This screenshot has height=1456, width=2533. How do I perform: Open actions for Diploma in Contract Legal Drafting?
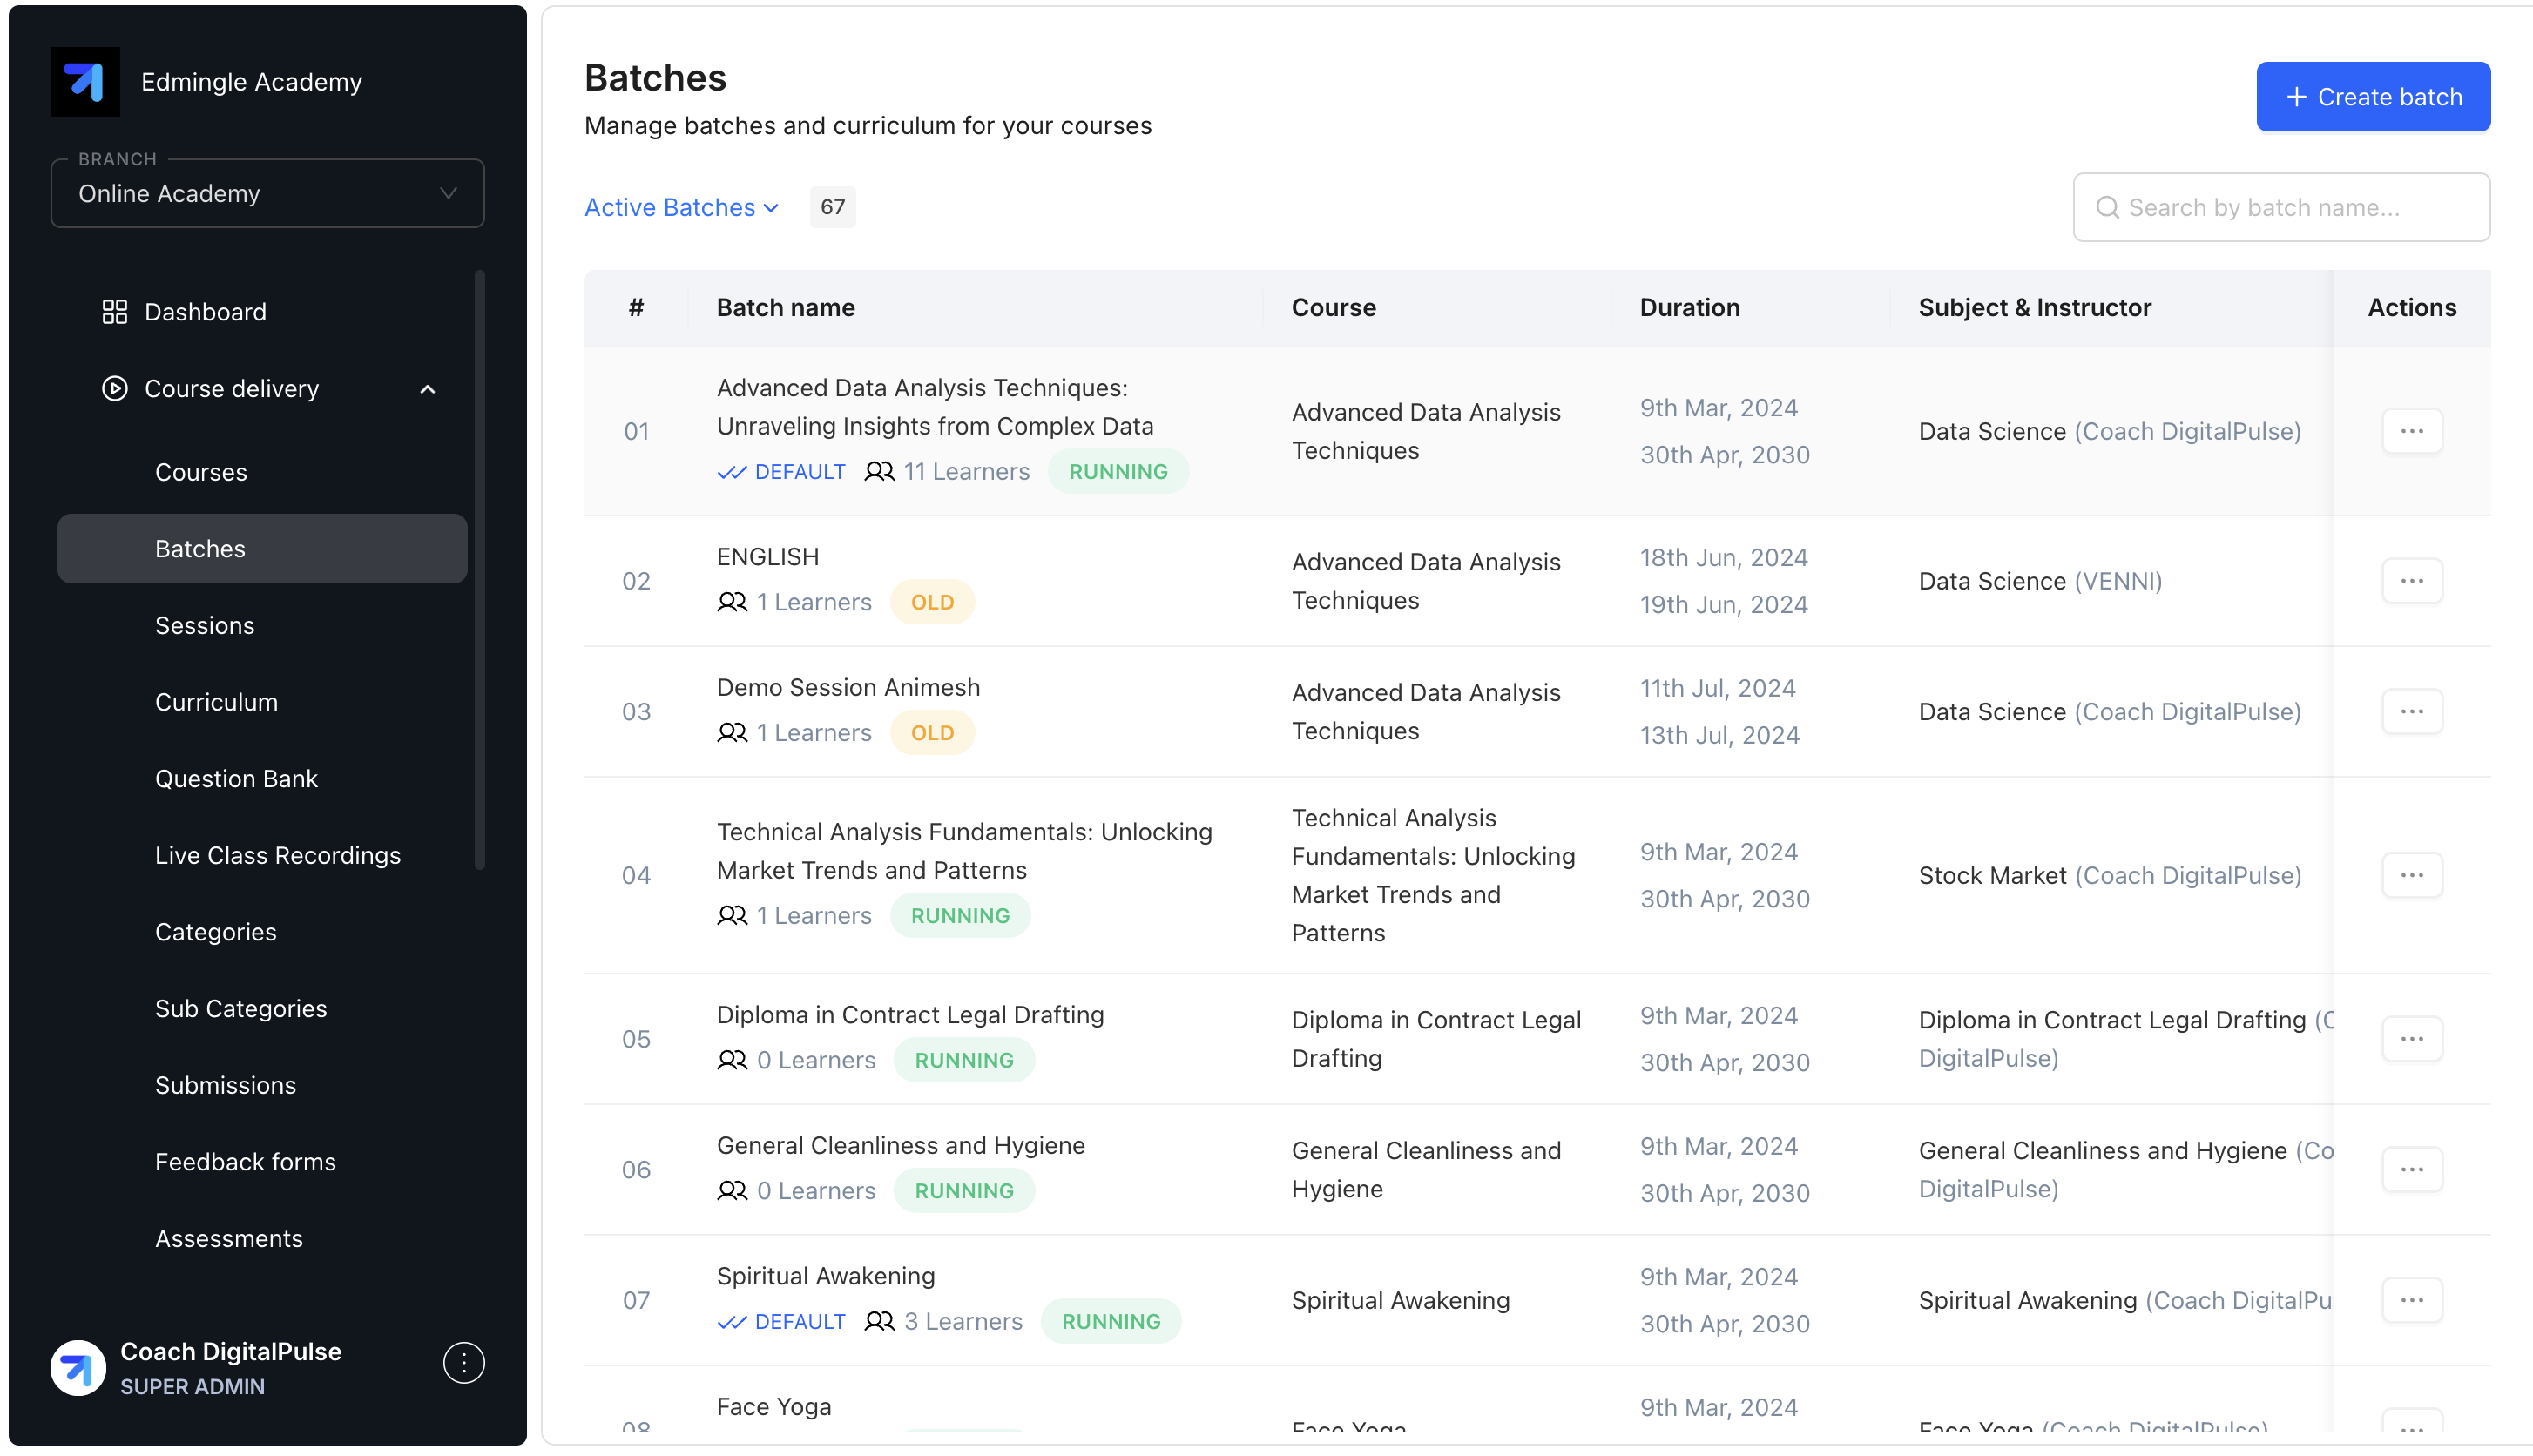pos(2411,1039)
